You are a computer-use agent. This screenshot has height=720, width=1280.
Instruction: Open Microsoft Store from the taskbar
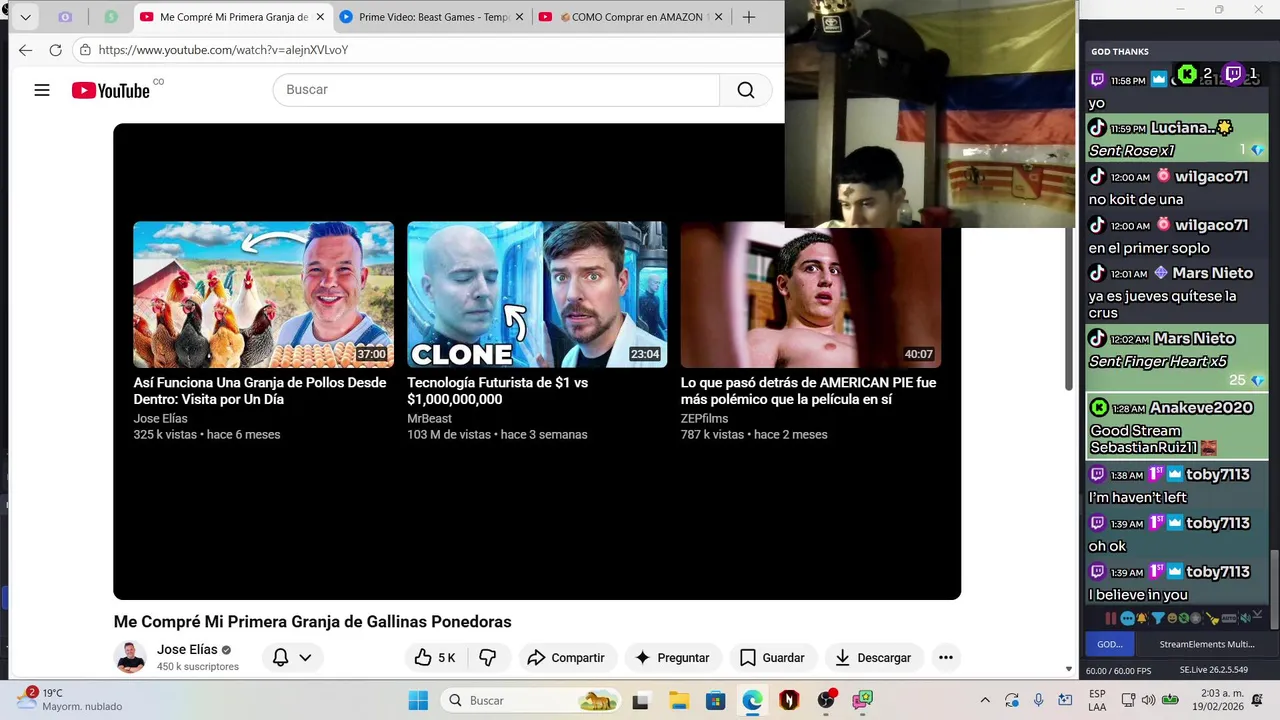click(715, 700)
